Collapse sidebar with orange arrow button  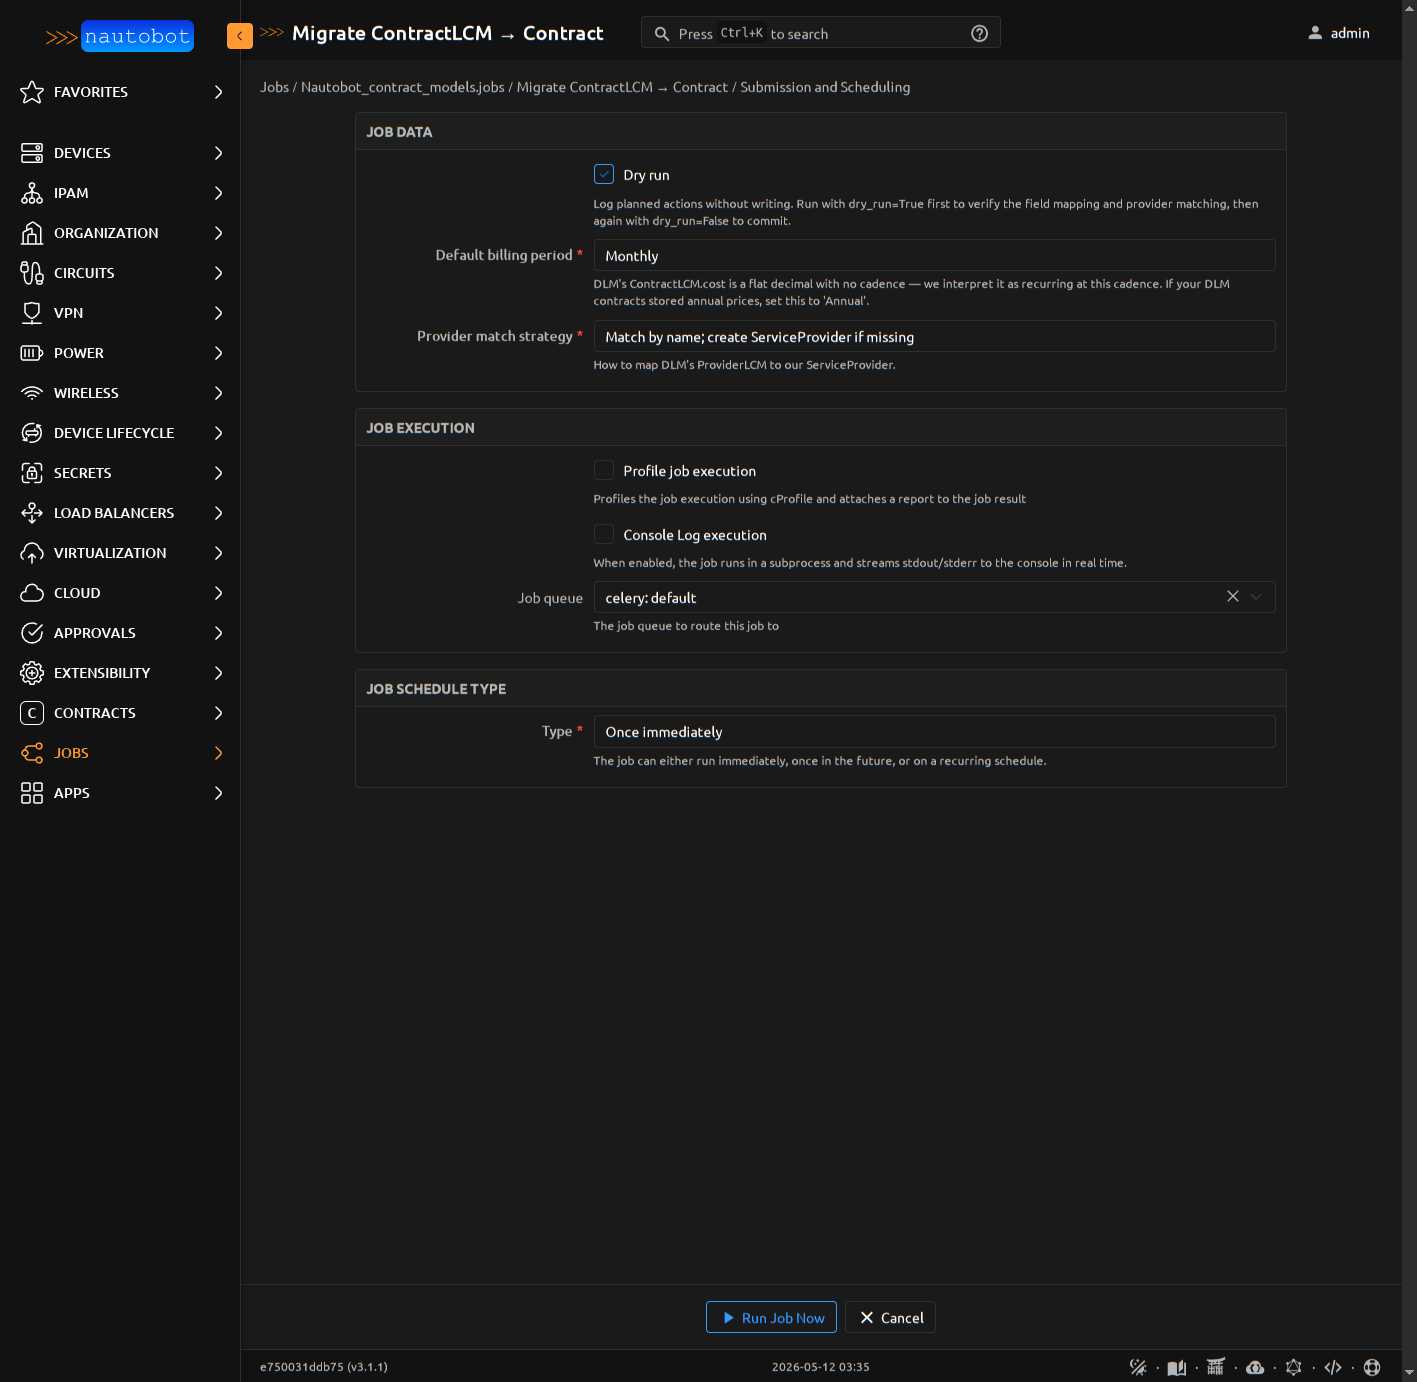(240, 36)
